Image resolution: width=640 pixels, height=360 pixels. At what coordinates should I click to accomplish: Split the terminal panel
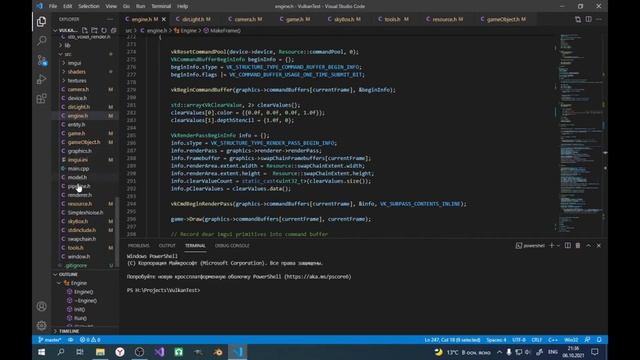pos(568,245)
